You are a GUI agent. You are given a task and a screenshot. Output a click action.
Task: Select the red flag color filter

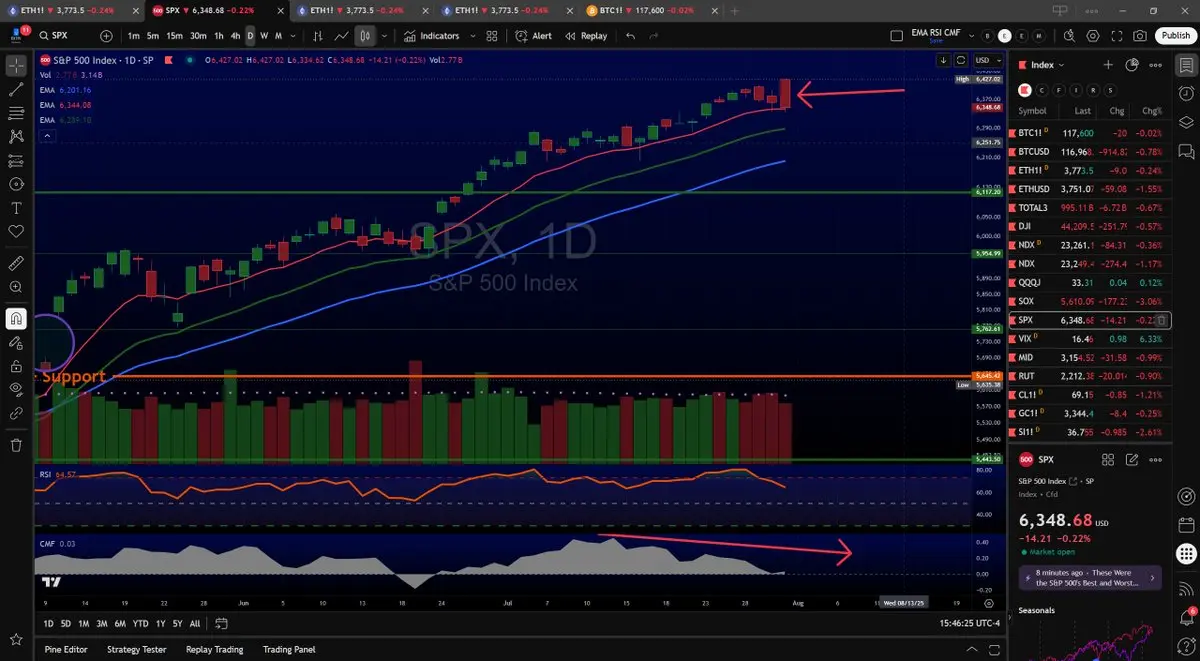1024,89
